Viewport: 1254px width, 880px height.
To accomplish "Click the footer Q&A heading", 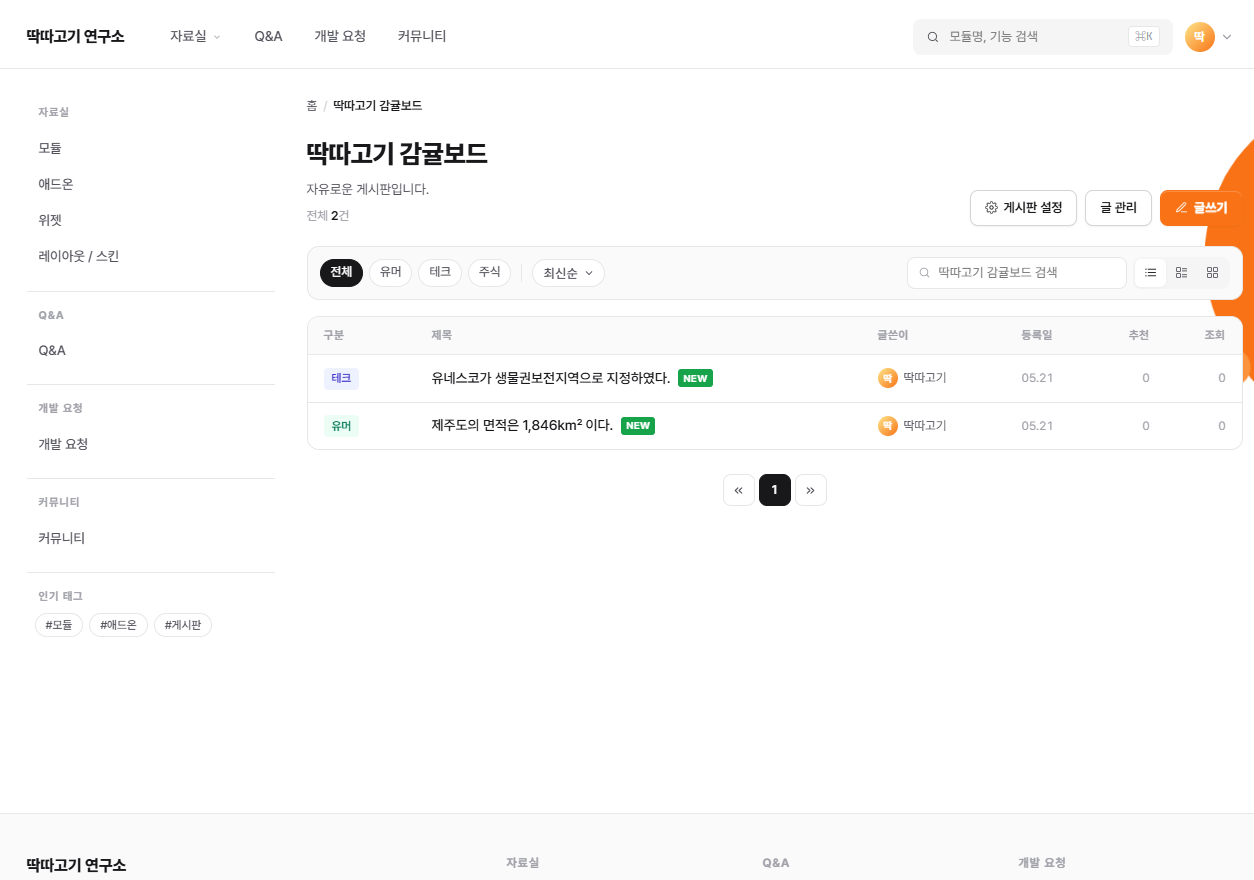I will (x=776, y=863).
